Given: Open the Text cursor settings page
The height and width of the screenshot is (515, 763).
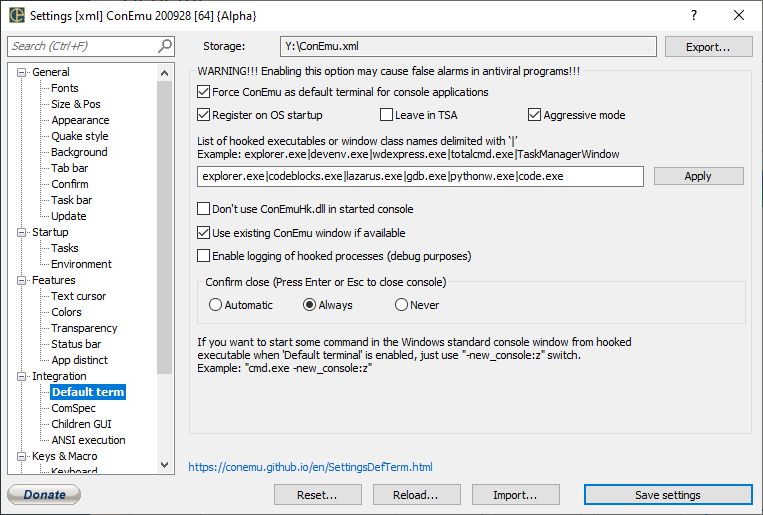Looking at the screenshot, I should pos(78,296).
